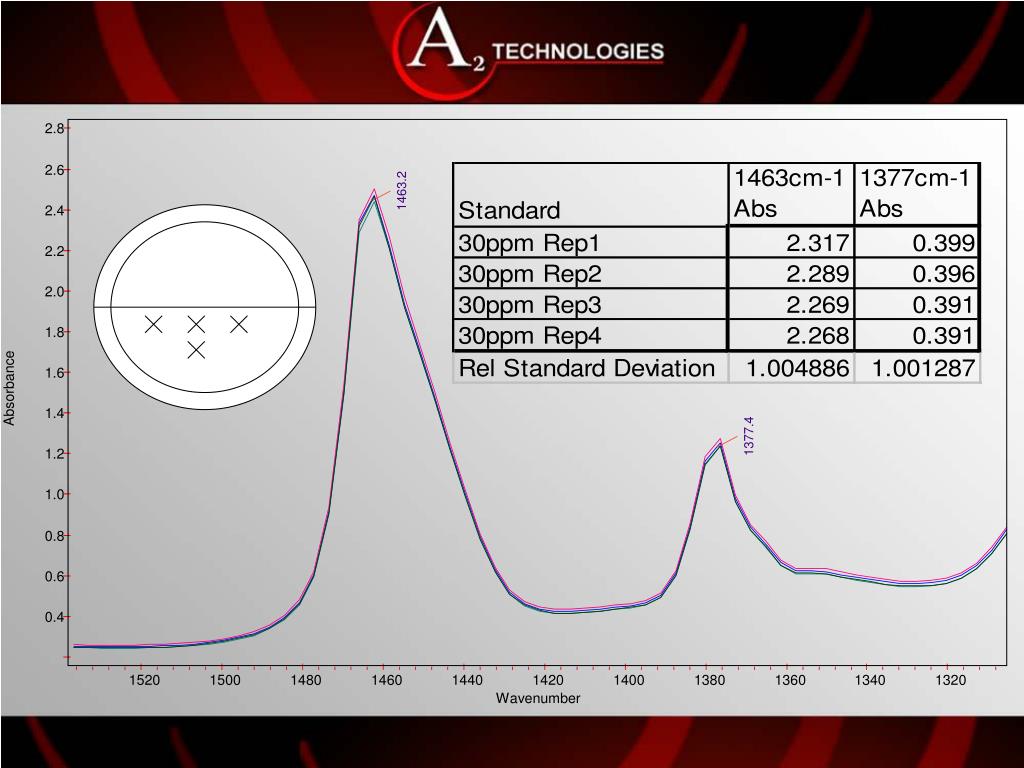1024x768 pixels.
Task: Click the lowest X mark in the circle diagram
Action: tap(197, 349)
